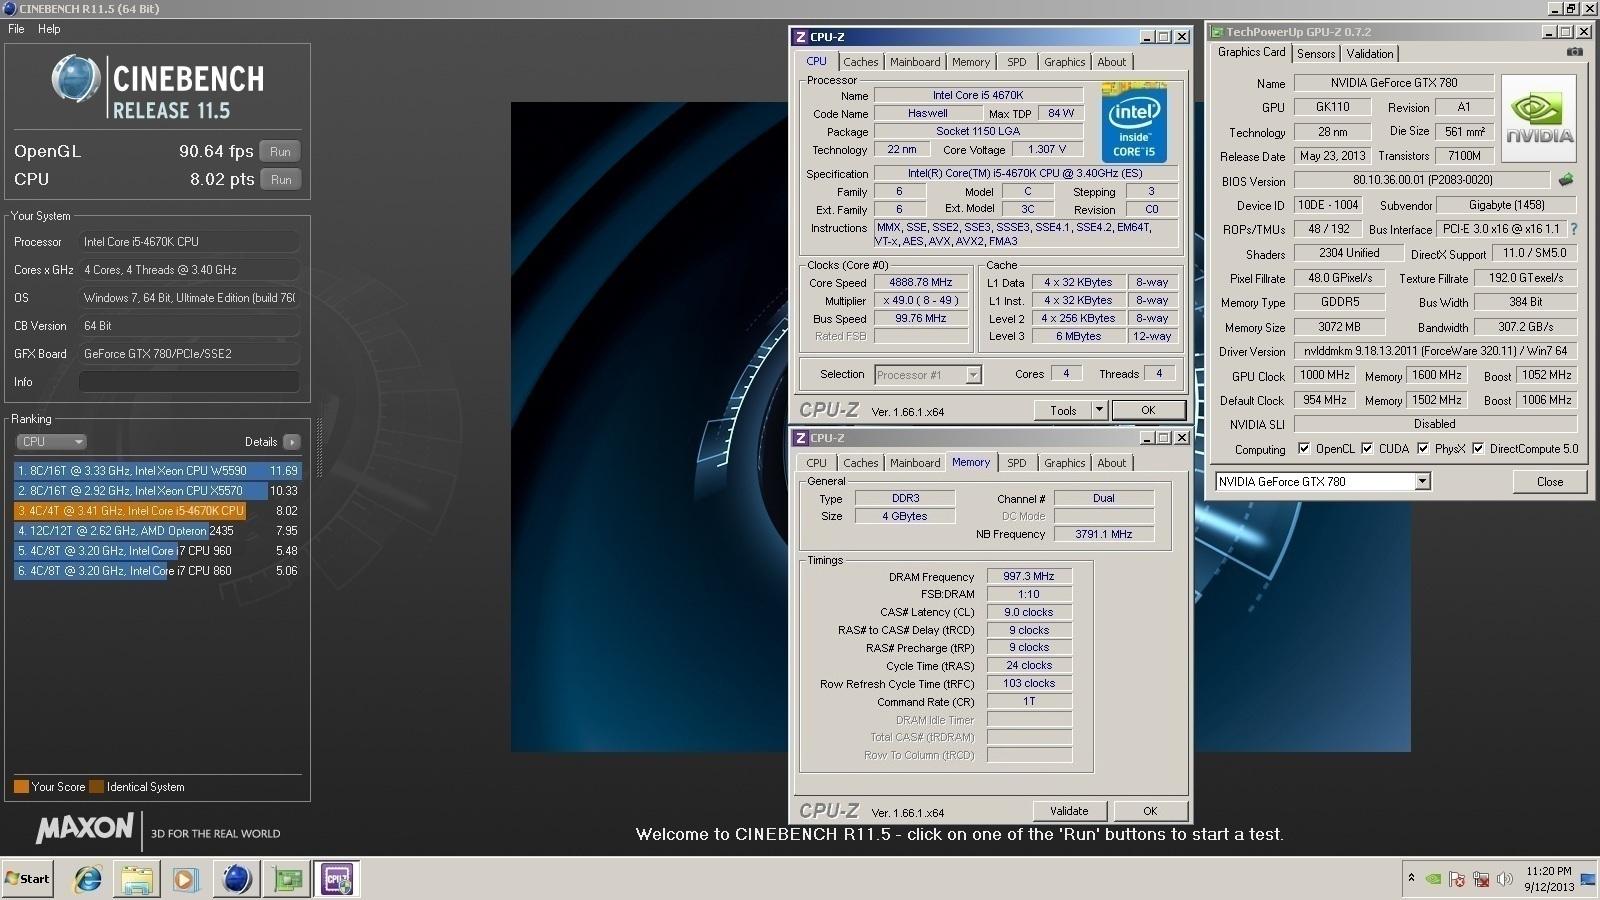This screenshot has height=900, width=1600.
Task: Select the Xeon W5590 ranking row
Action: (158, 470)
